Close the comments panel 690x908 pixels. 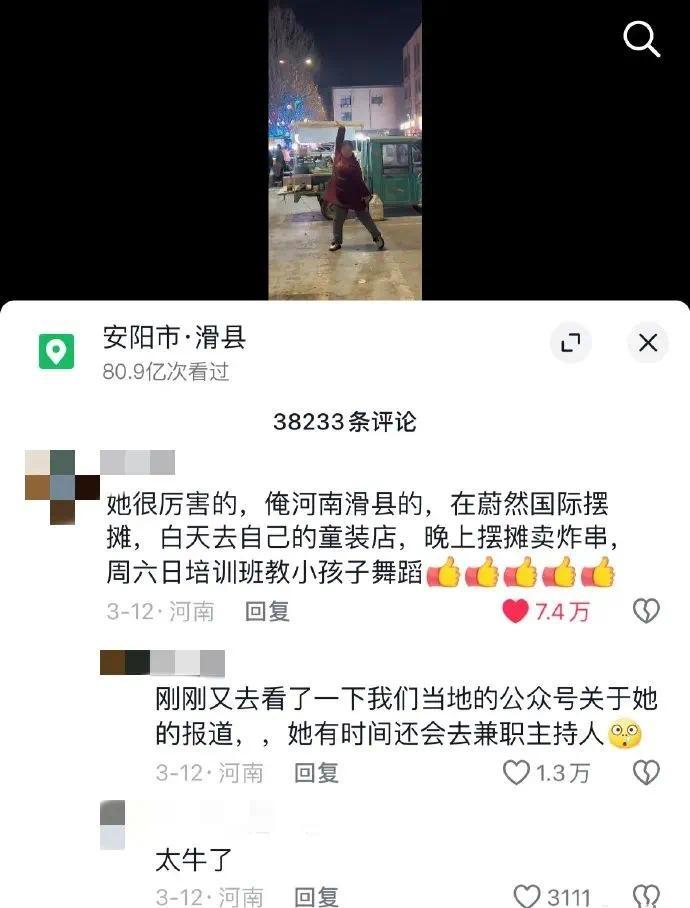click(x=648, y=343)
